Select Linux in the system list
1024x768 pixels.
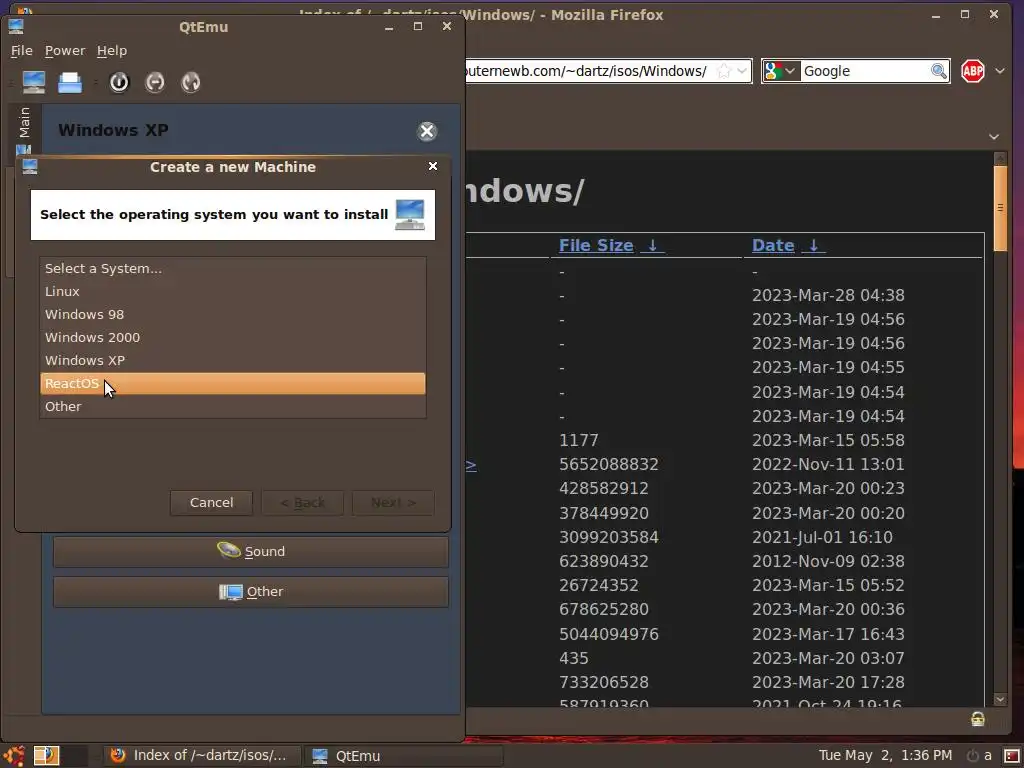tap(232, 291)
